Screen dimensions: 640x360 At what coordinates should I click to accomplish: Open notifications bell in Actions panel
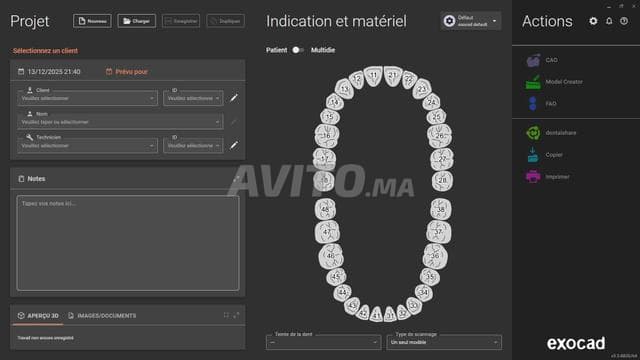click(609, 21)
